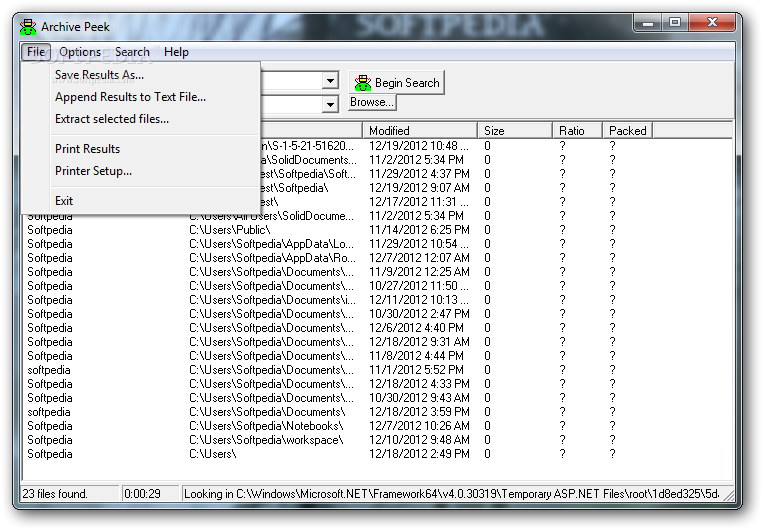Click modified date 12/7/2012 10:26 AM
The image size is (763, 530).
click(419, 426)
